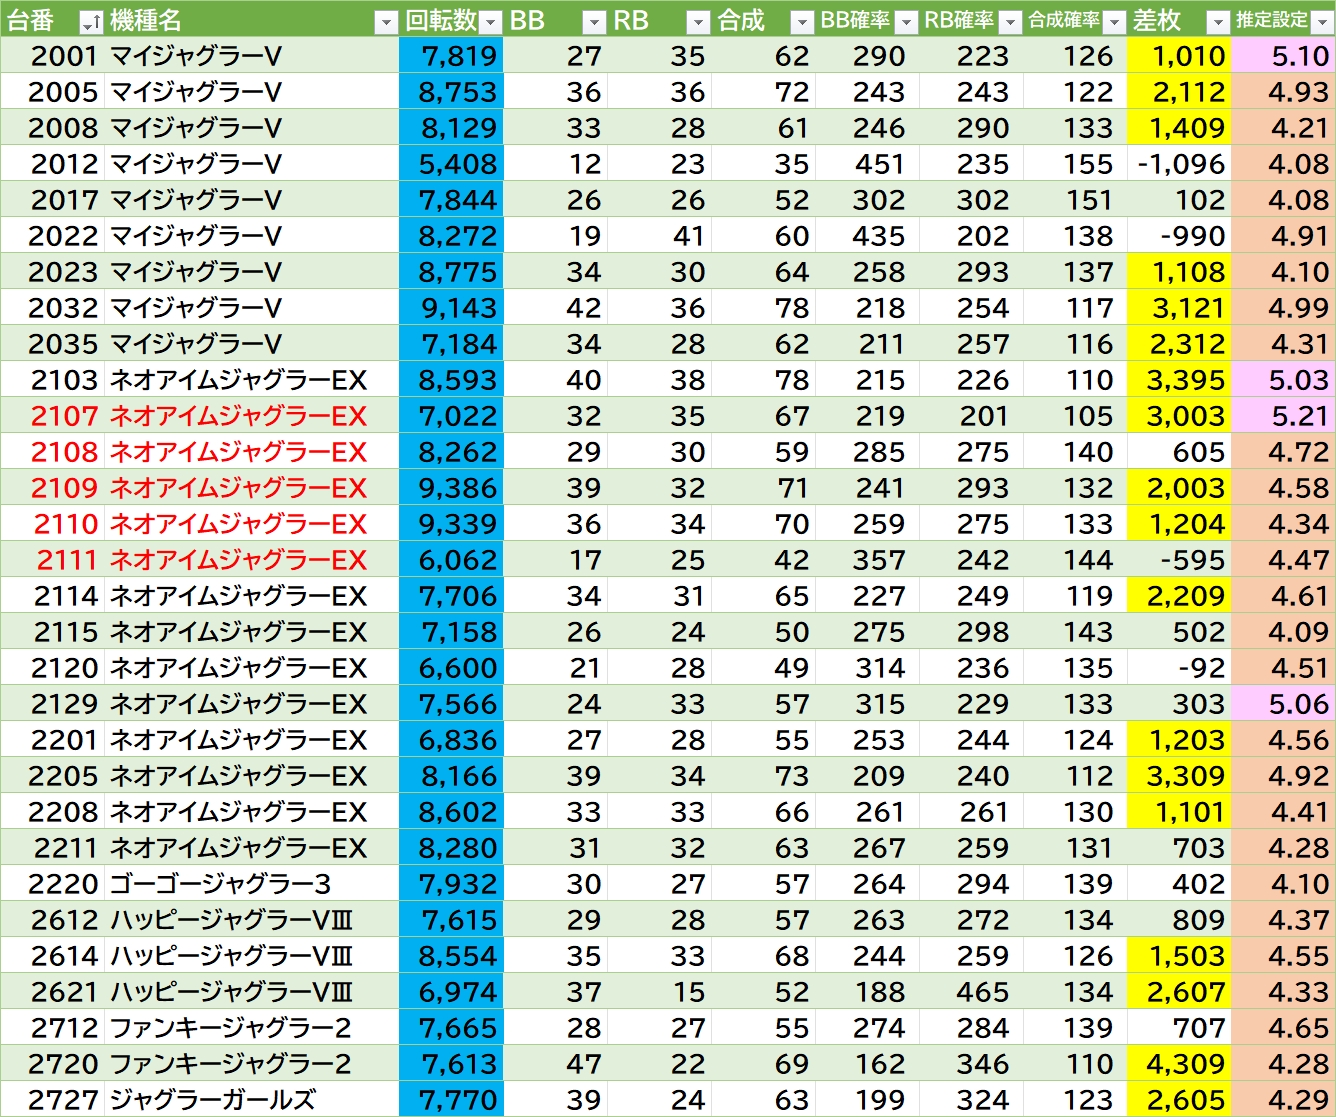Select machine number cell 2720
The image size is (1336, 1117).
click(x=52, y=1064)
